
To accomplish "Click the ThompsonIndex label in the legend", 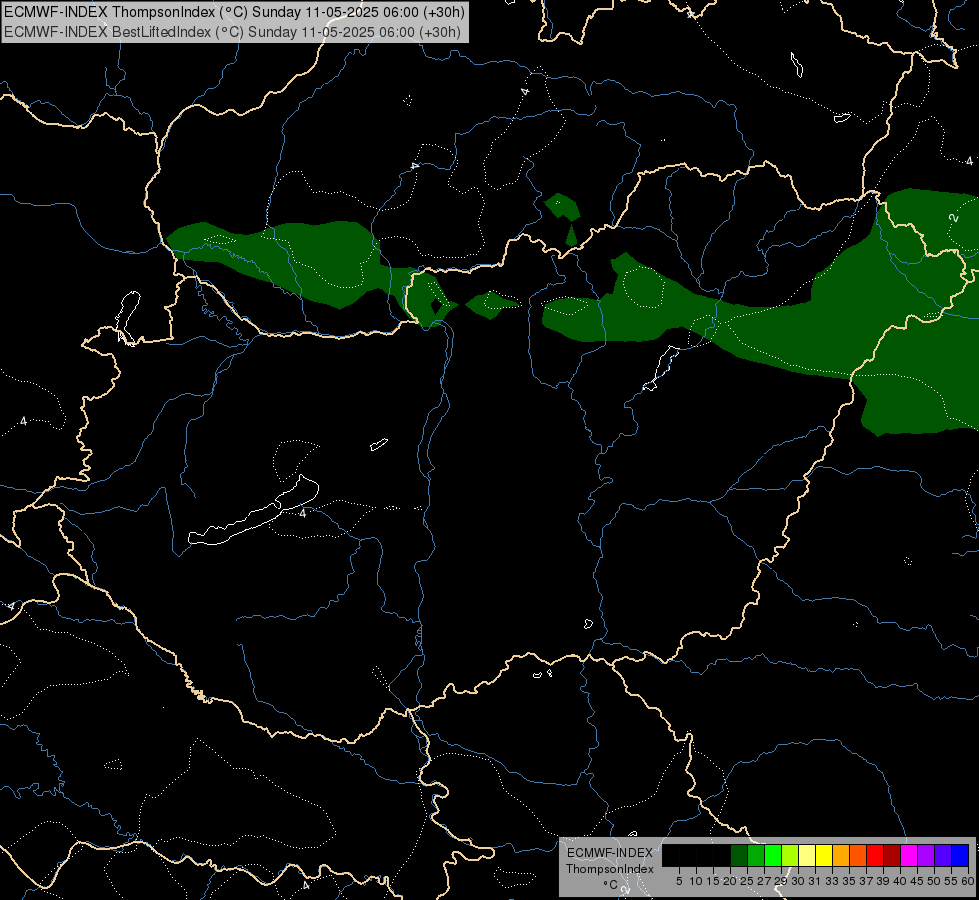I will coord(609,869).
